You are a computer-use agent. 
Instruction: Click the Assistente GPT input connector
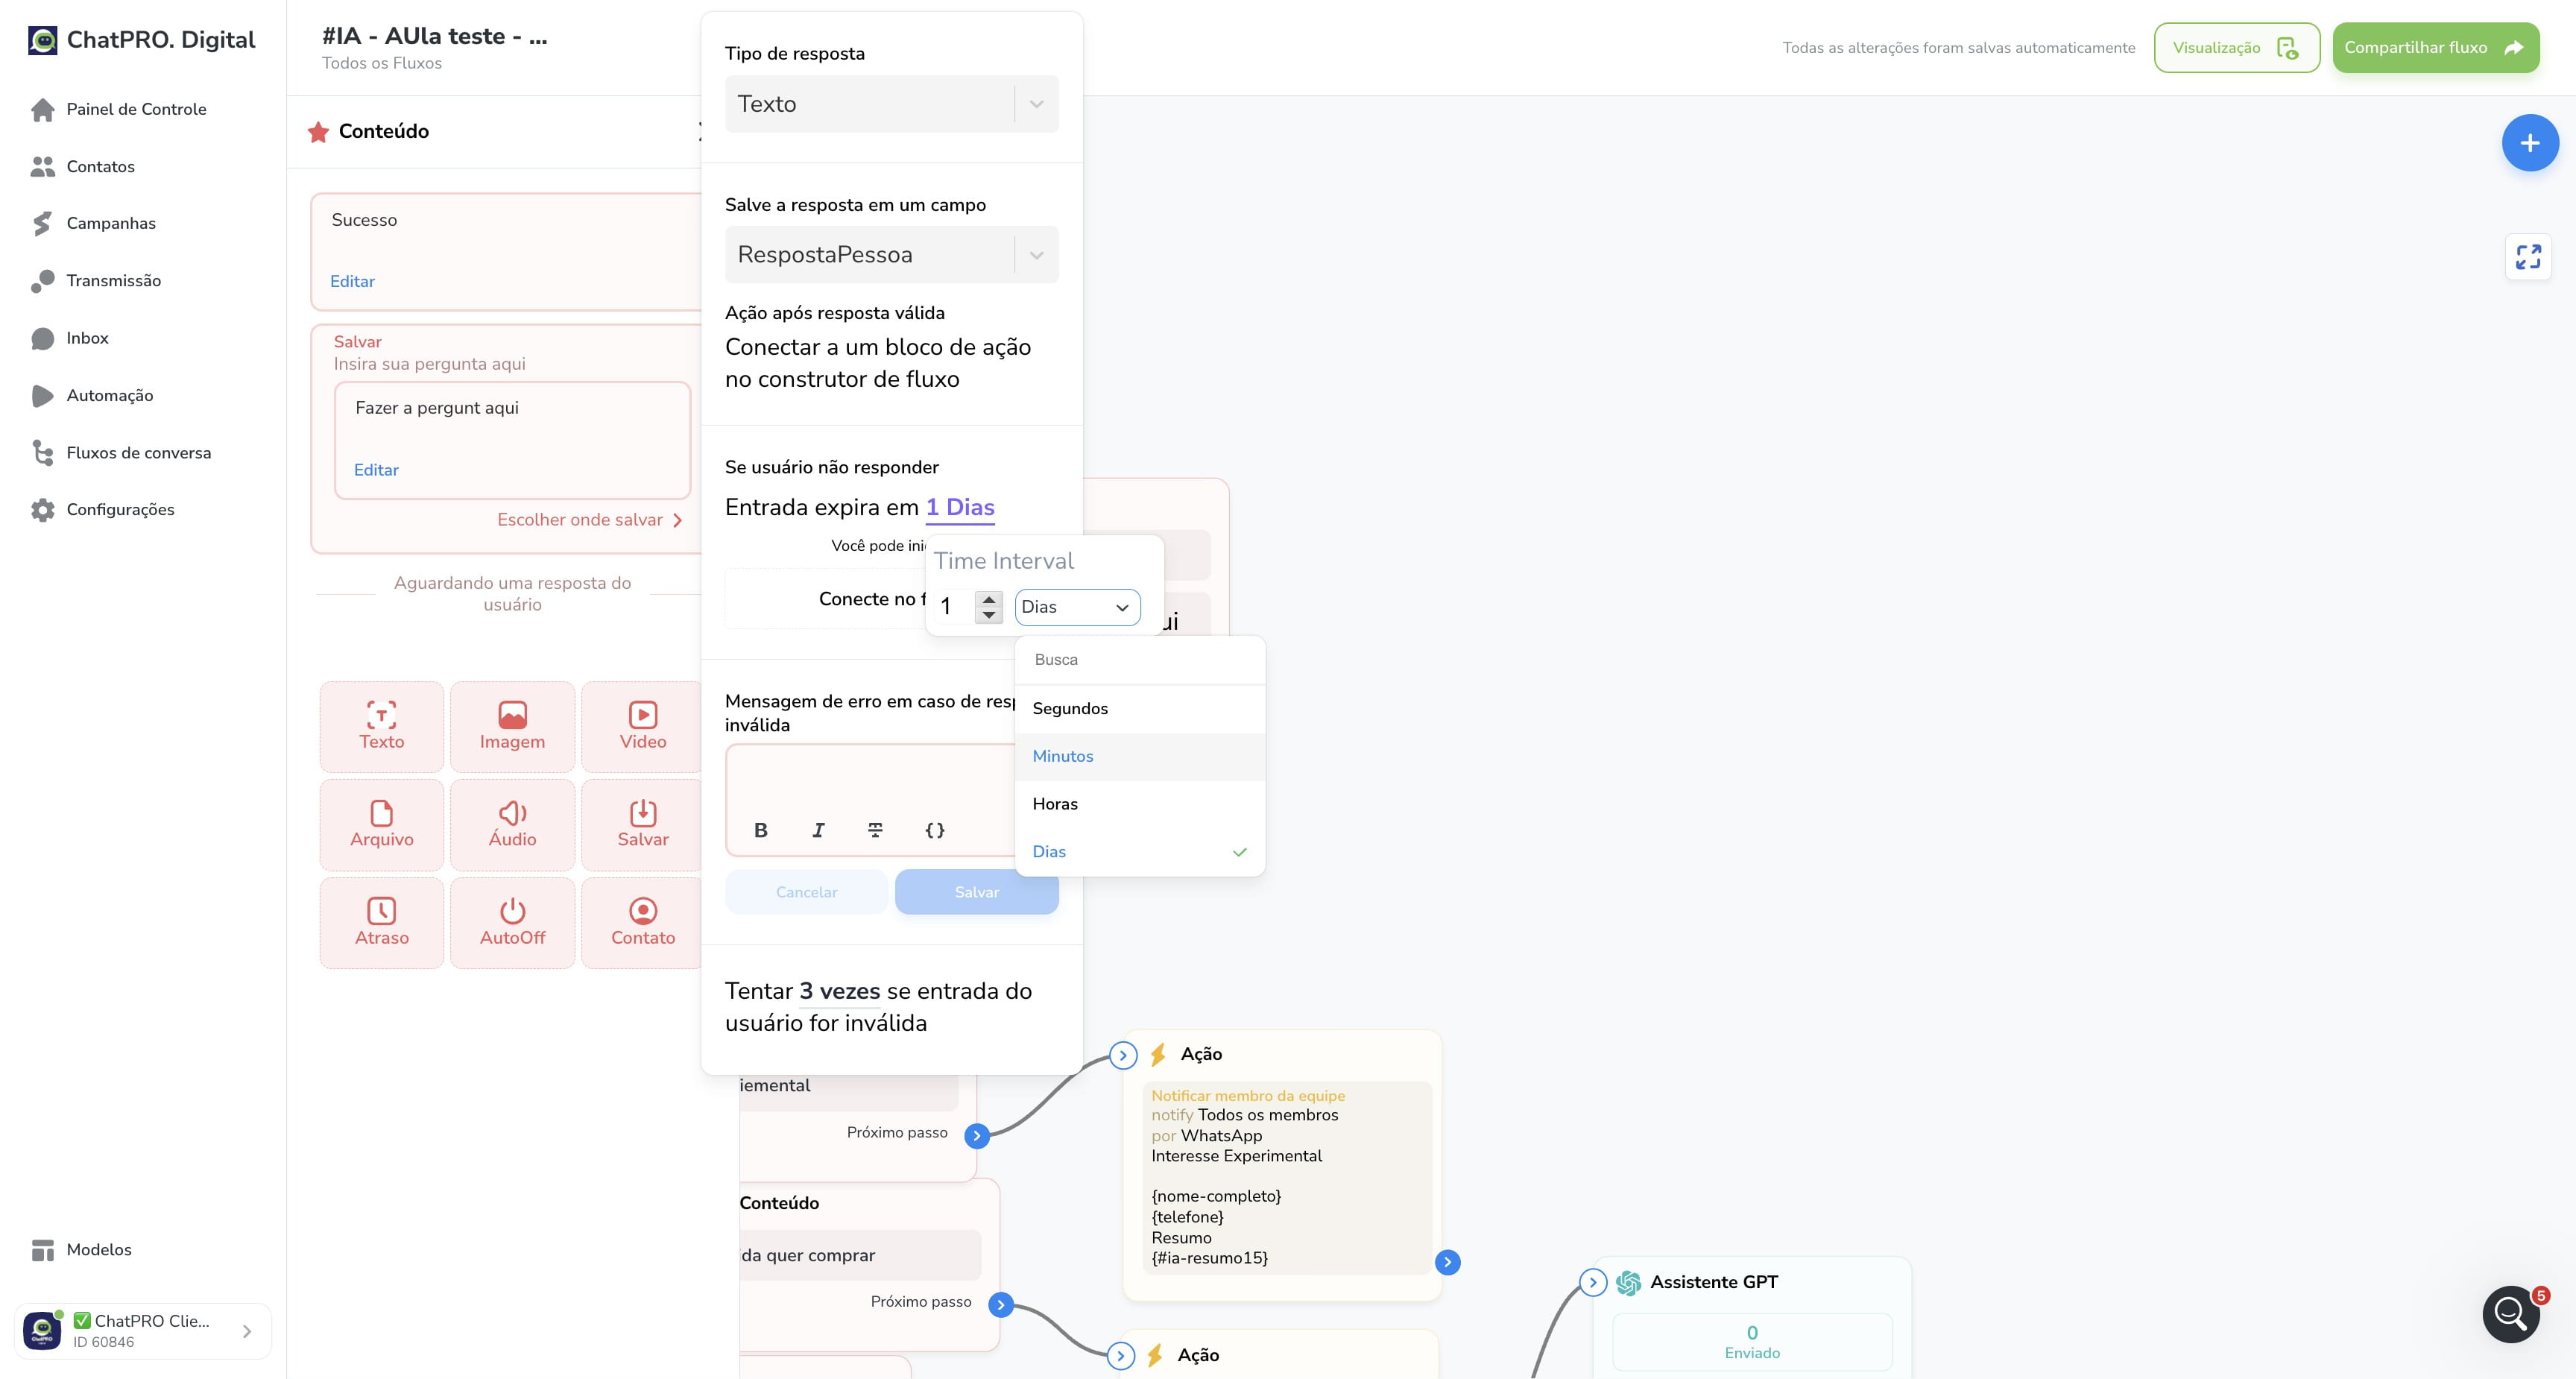[x=1593, y=1282]
